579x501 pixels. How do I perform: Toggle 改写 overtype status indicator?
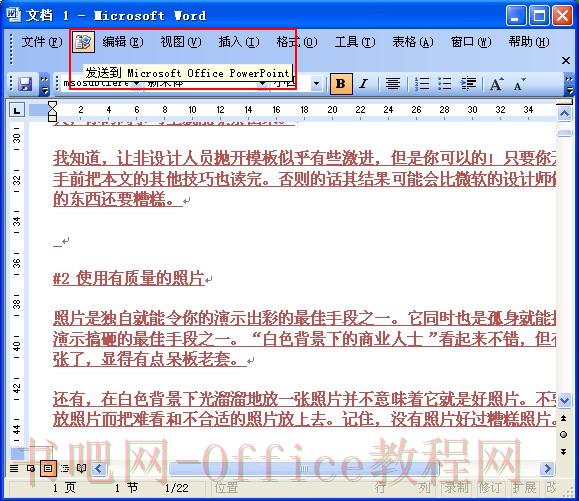[x=552, y=488]
